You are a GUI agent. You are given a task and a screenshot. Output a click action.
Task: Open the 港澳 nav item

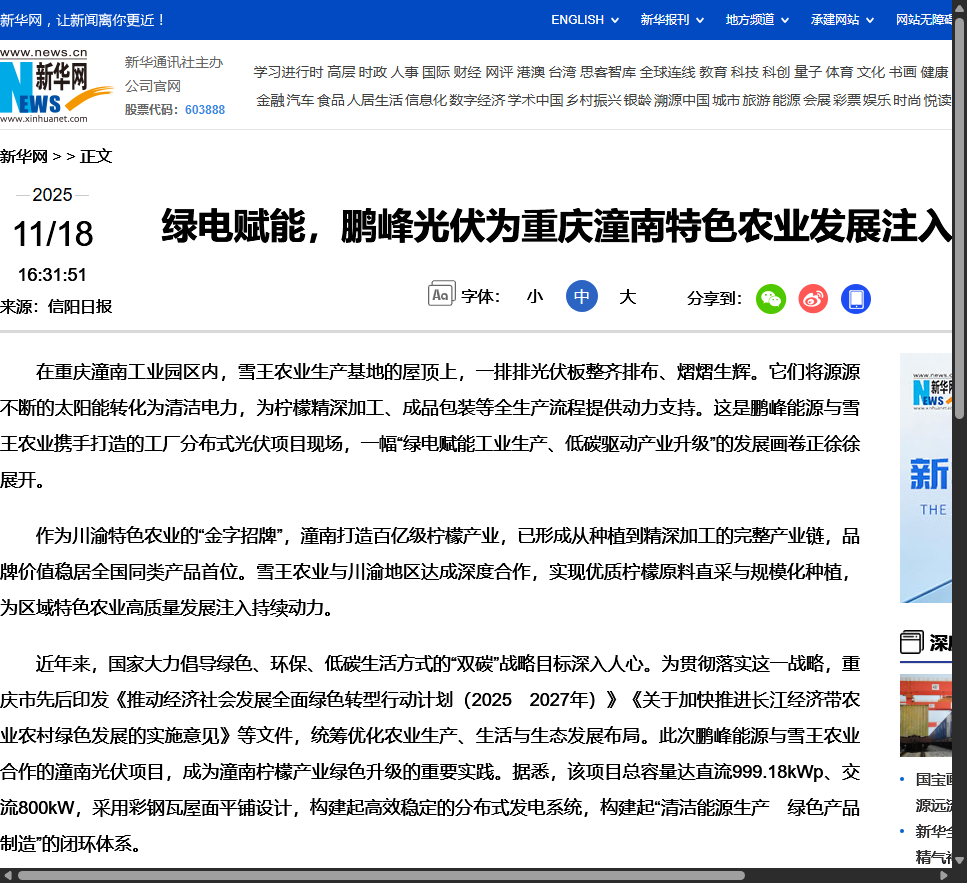point(531,72)
